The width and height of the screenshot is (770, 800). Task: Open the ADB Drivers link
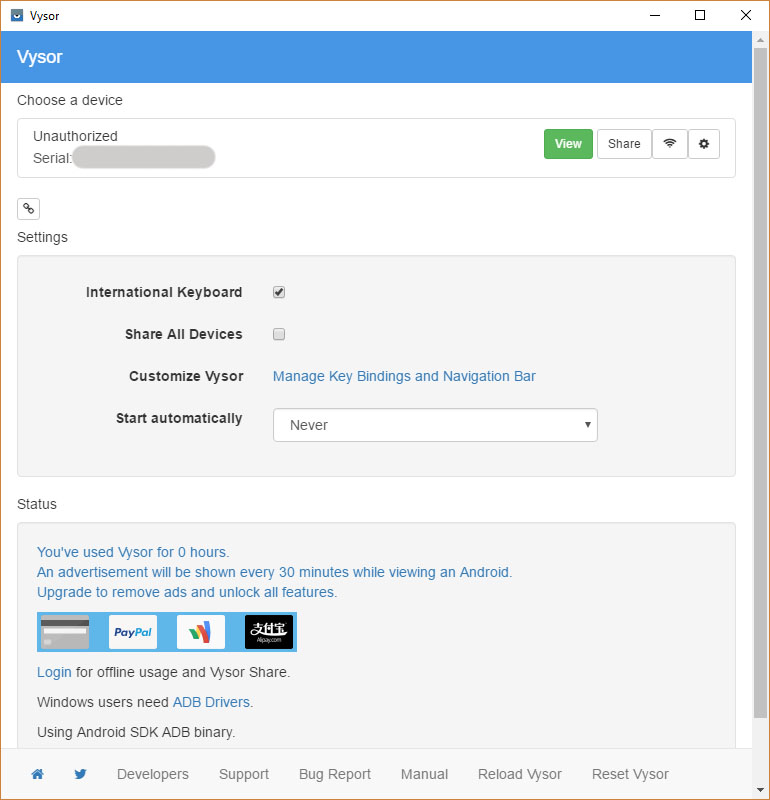click(212, 702)
